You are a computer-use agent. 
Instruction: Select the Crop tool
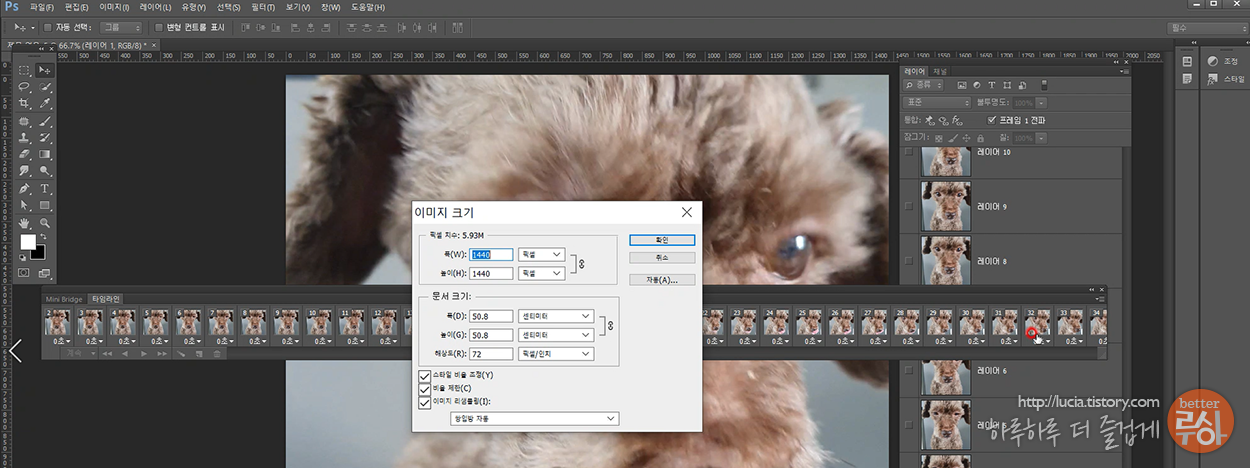[x=24, y=104]
